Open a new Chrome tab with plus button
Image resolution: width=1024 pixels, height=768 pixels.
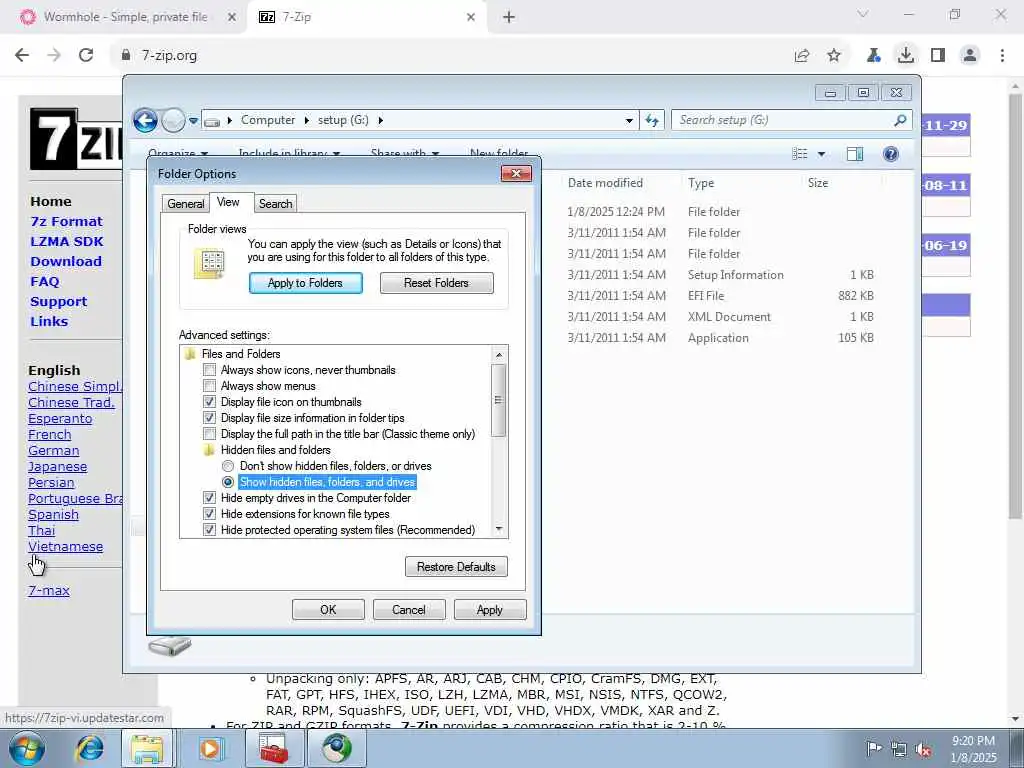(509, 17)
